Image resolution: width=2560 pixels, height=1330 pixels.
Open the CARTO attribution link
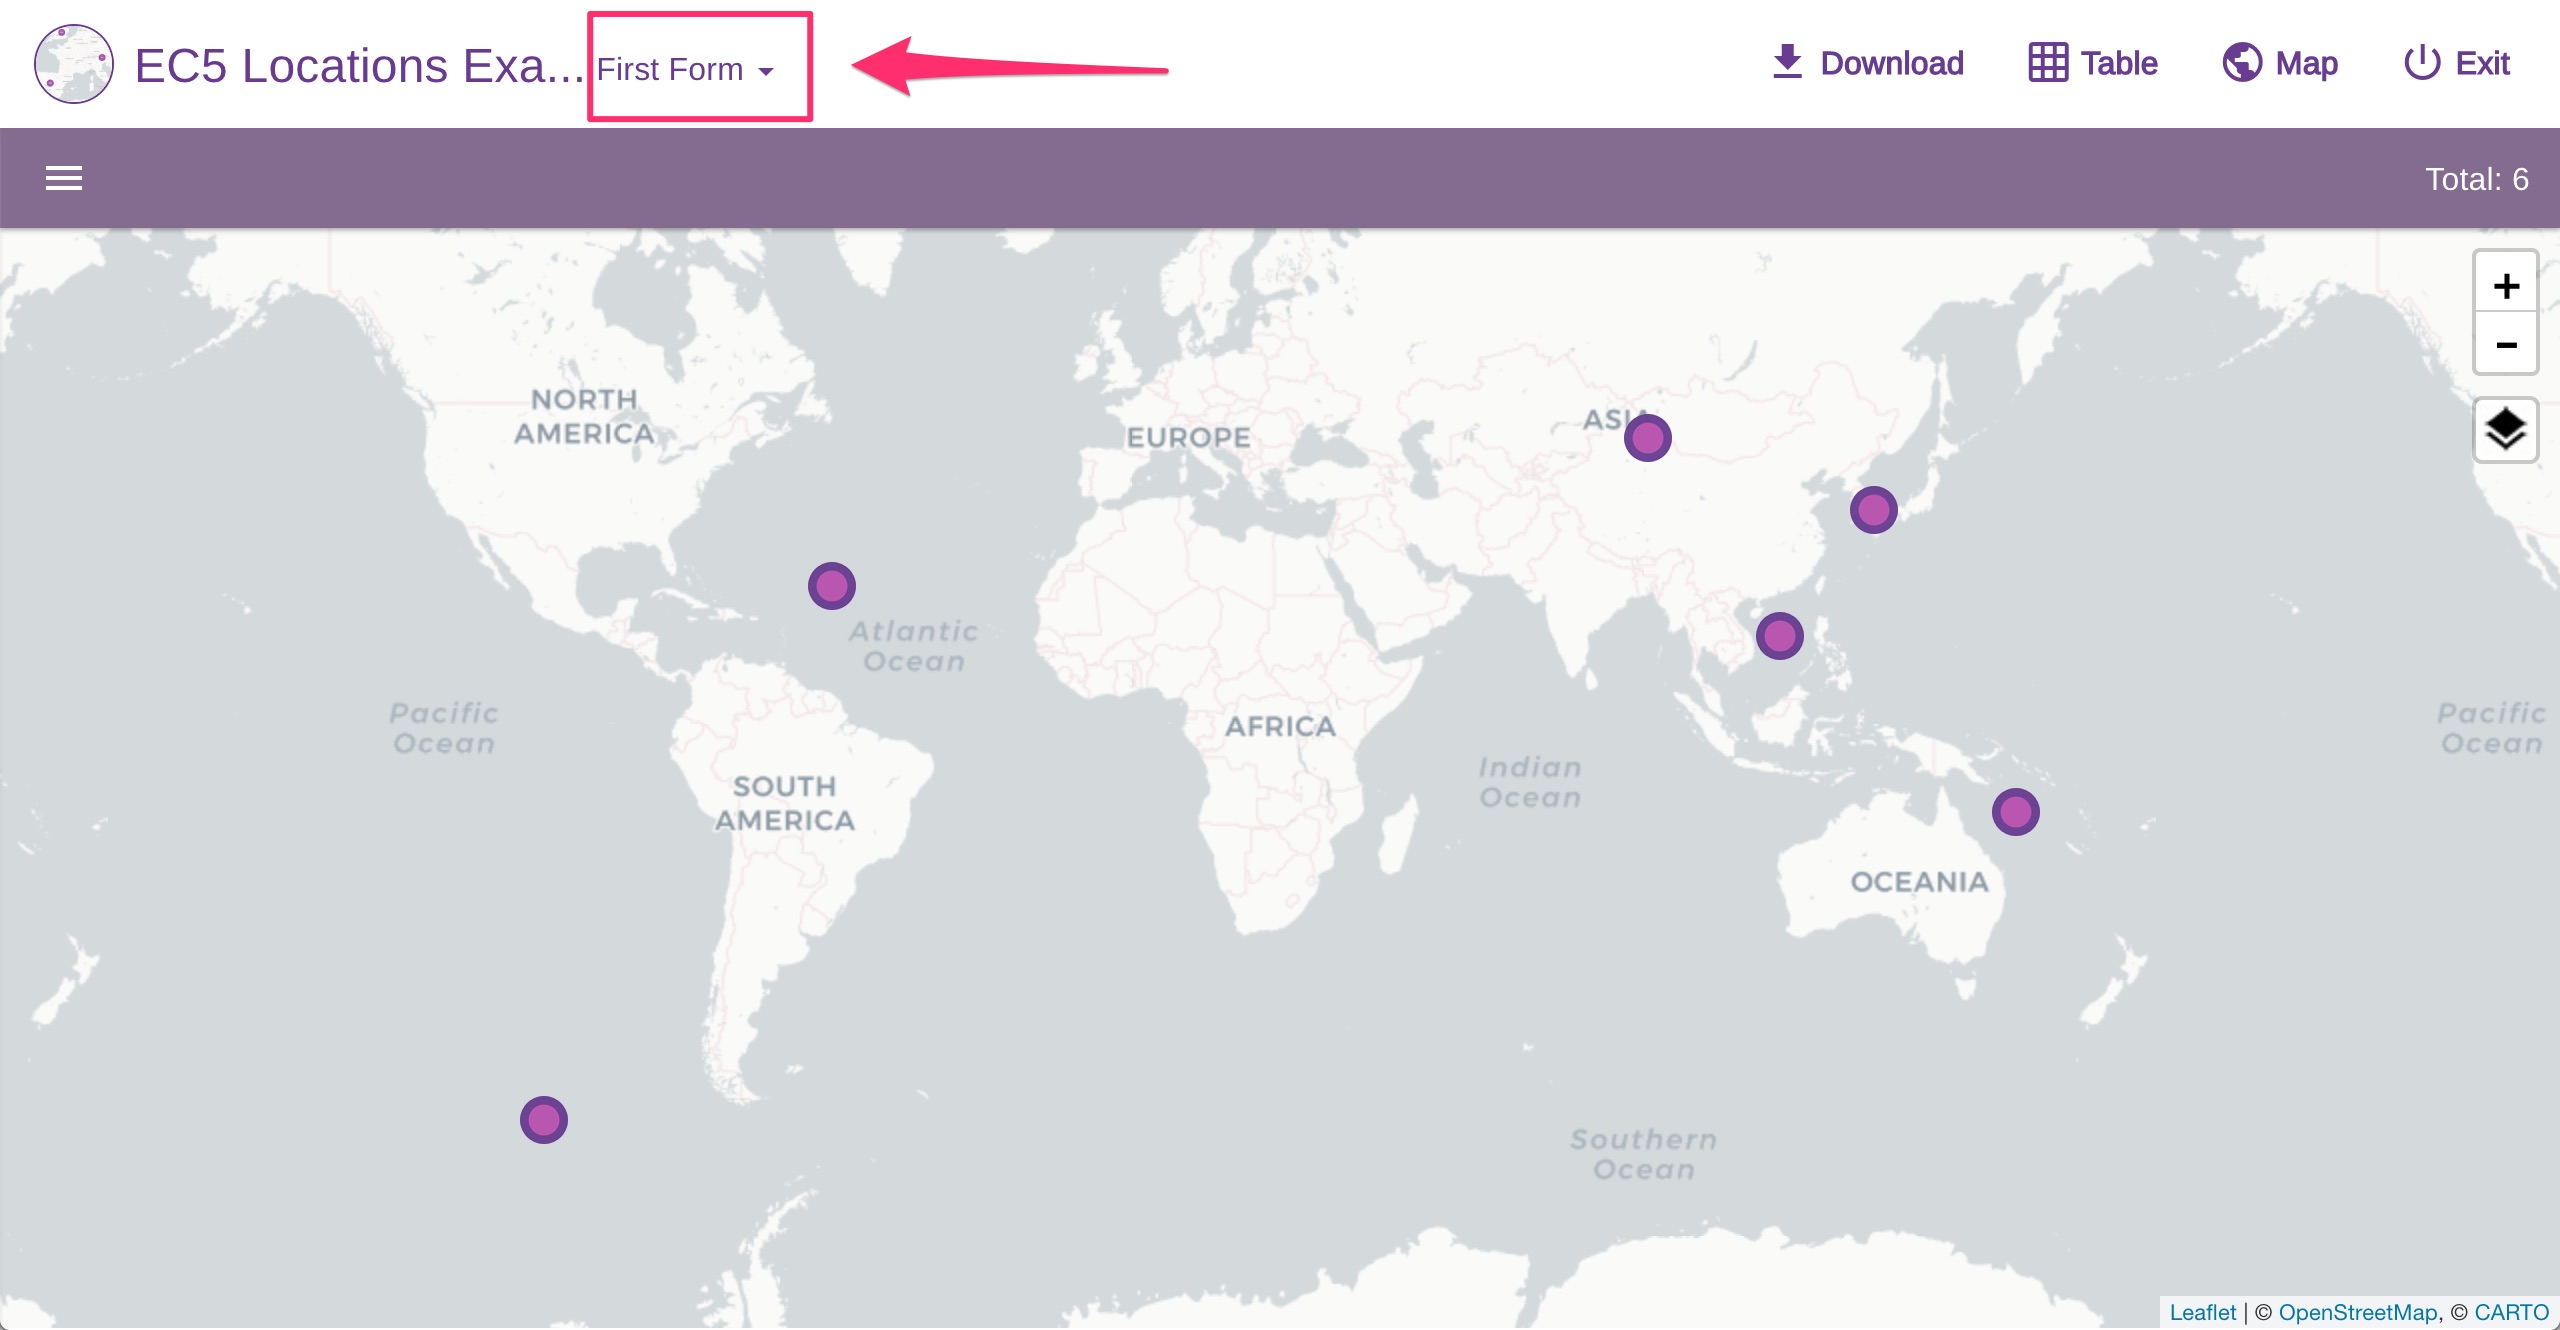(2511, 1312)
